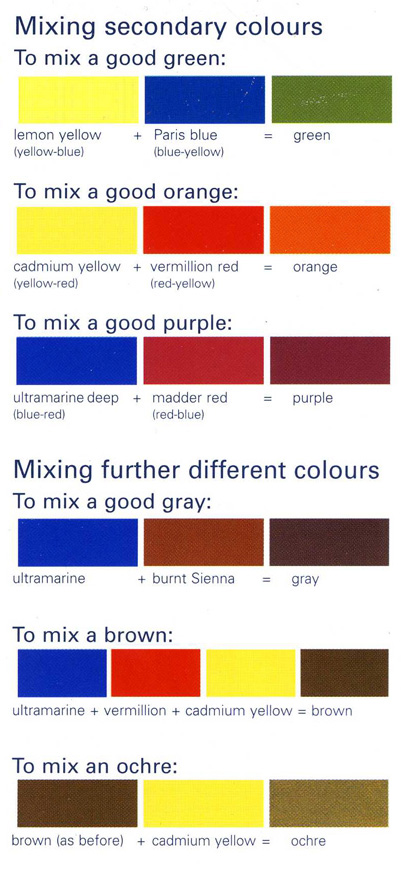Click the mixed green swatch

tap(331, 99)
